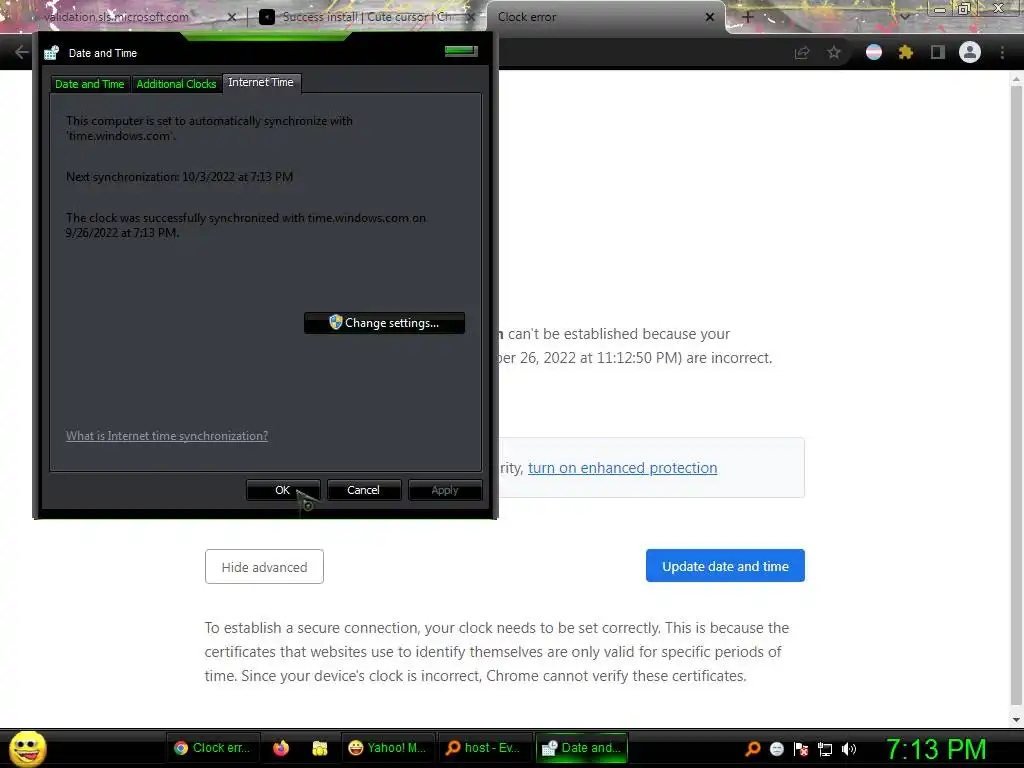Viewport: 1024px width, 768px height.
Task: Launch Firefox from the taskbar
Action: 281,748
